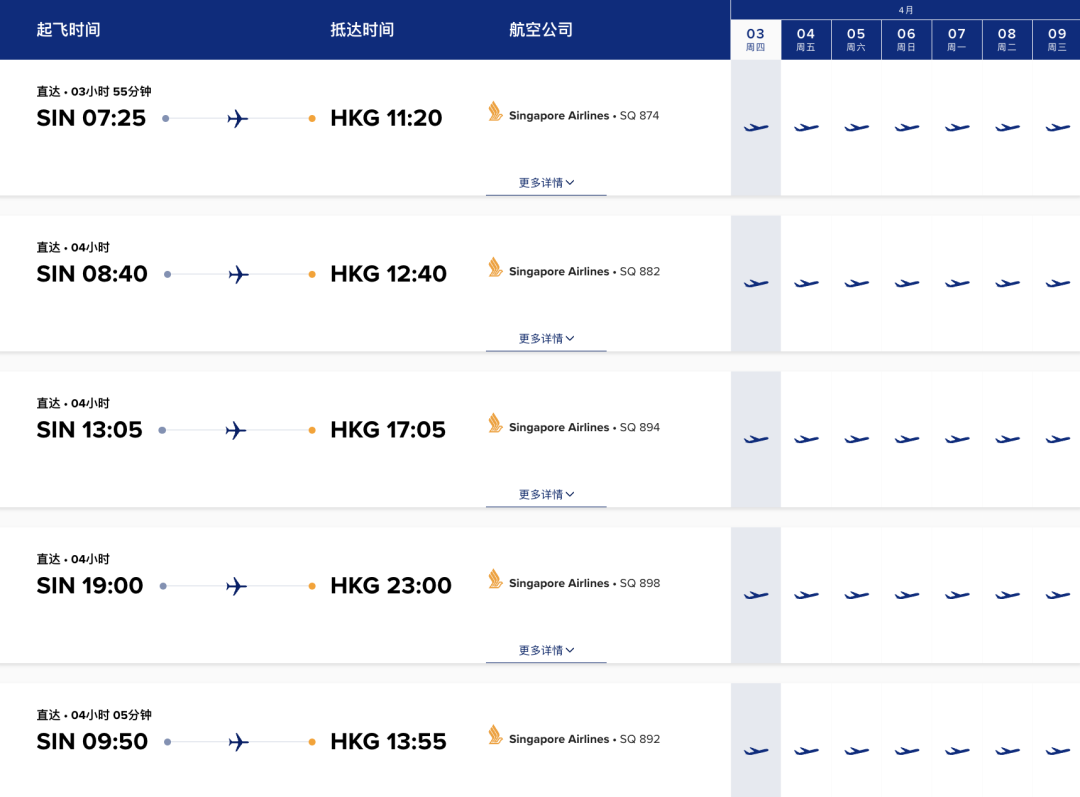Click the route airplane icon for SIN 13:05 flight
Image resolution: width=1080 pixels, height=797 pixels.
(236, 431)
